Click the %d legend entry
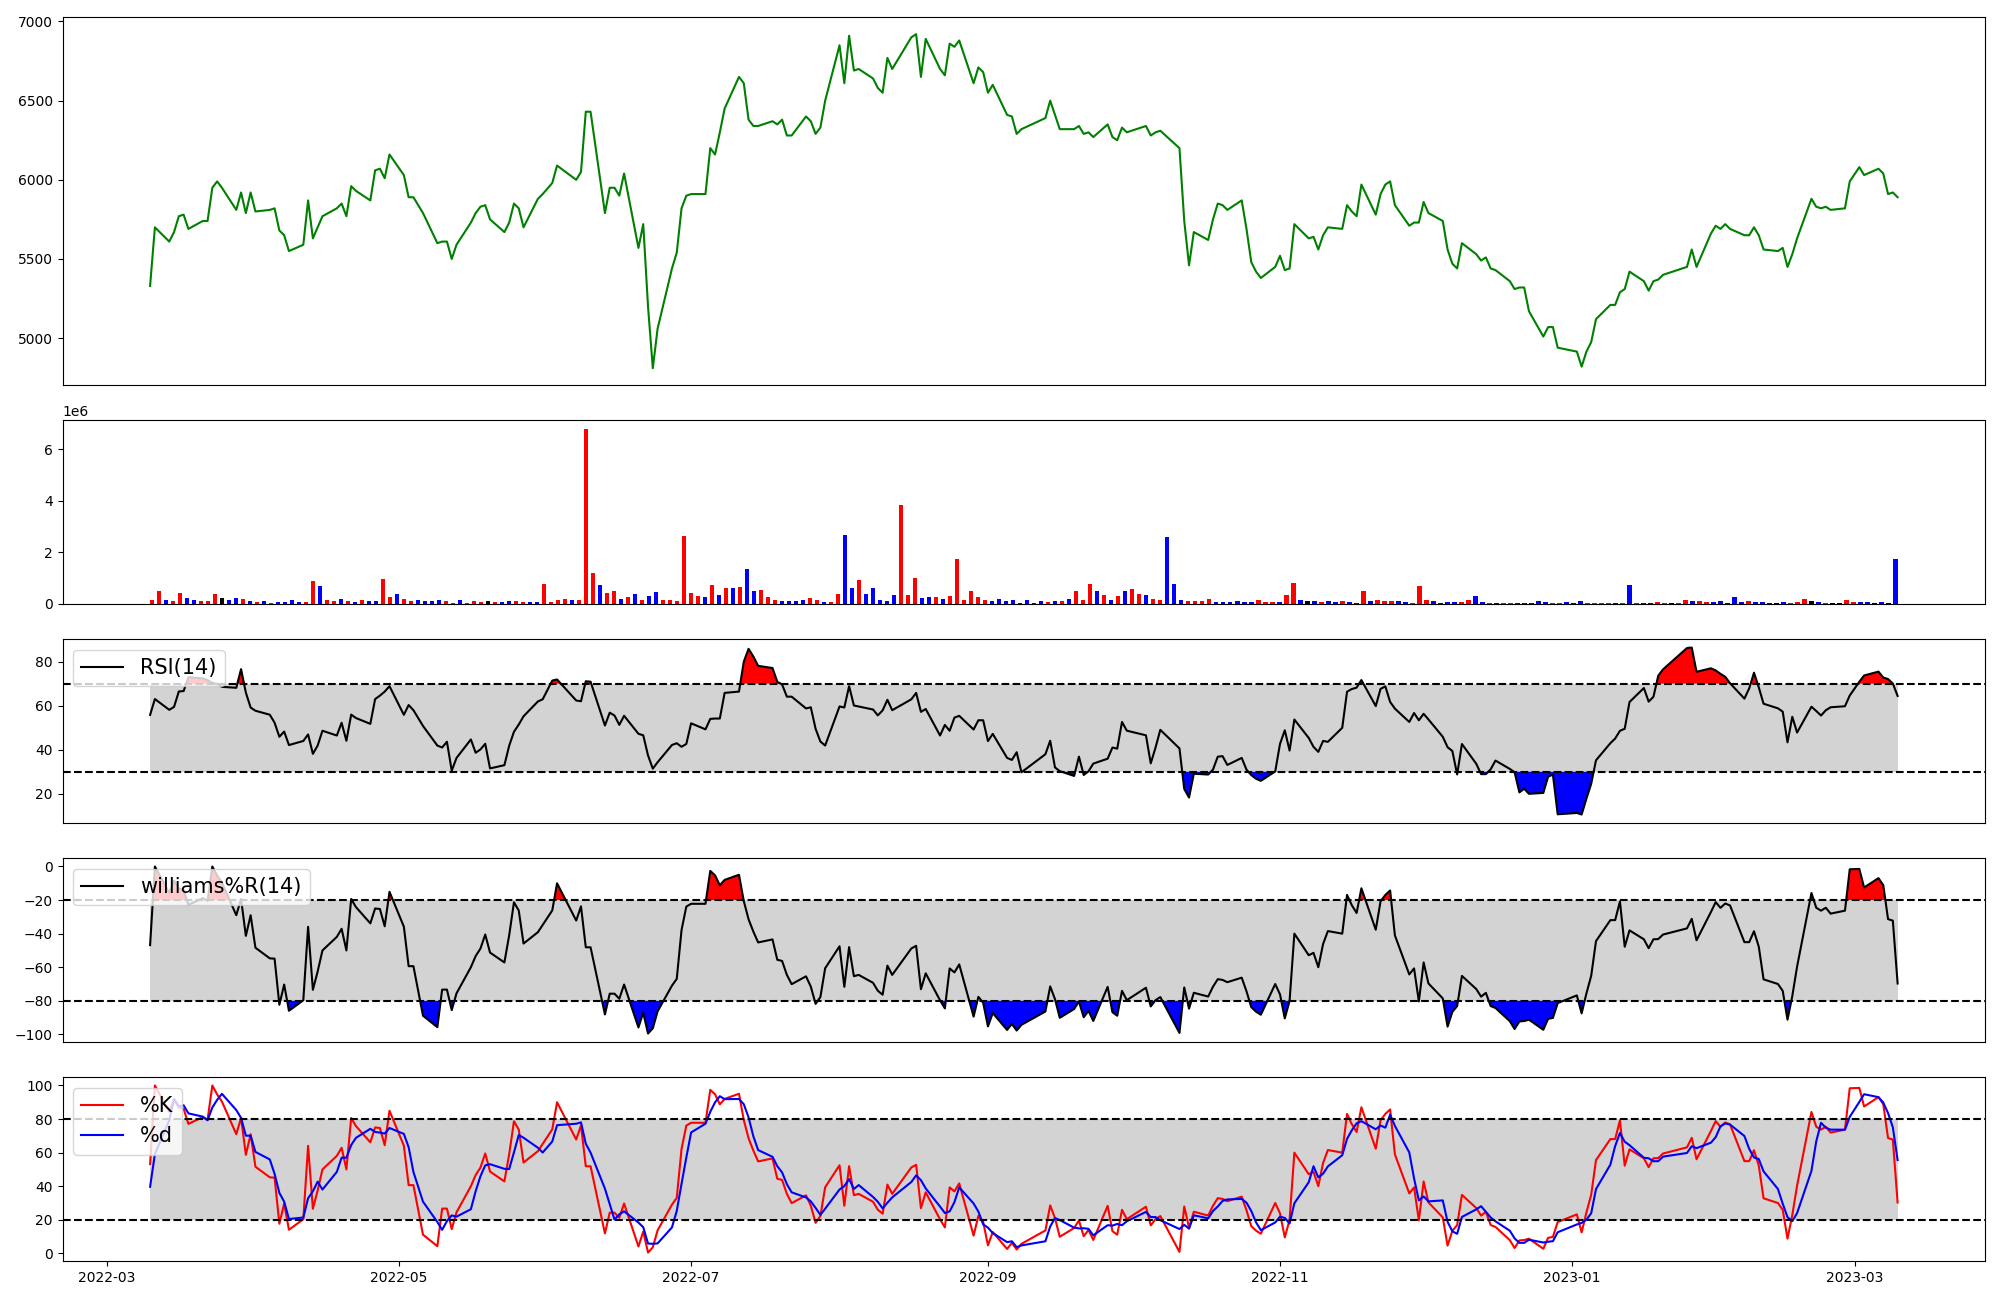 point(156,1135)
